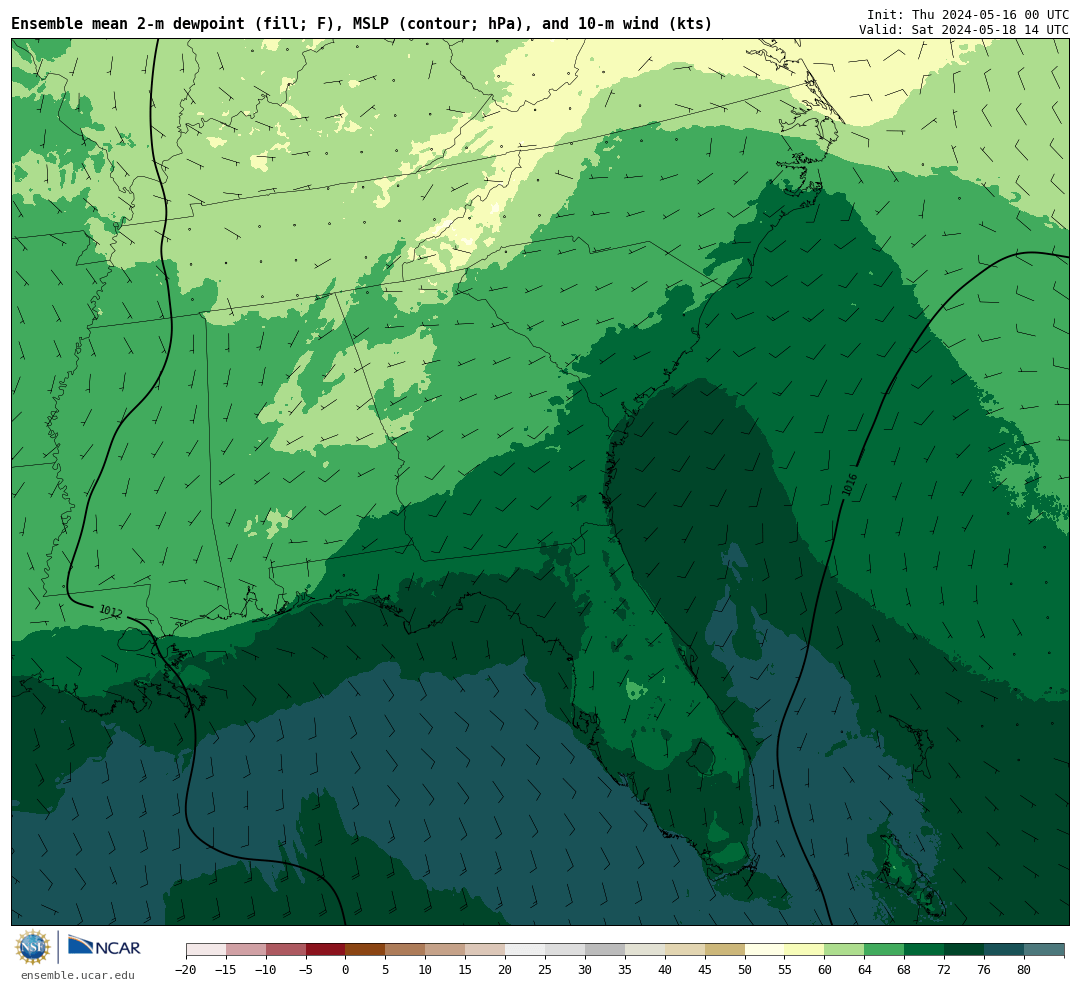Click the 72 to 76 color swatch
1080x988 pixels.
pos(965,950)
